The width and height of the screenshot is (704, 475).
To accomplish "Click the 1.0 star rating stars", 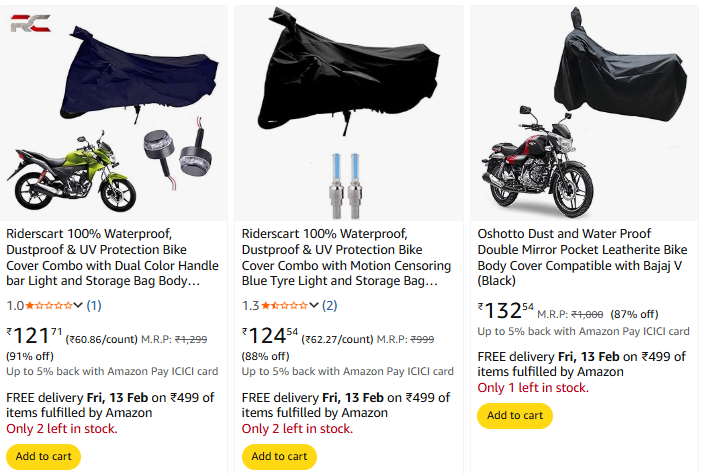I will coord(50,305).
